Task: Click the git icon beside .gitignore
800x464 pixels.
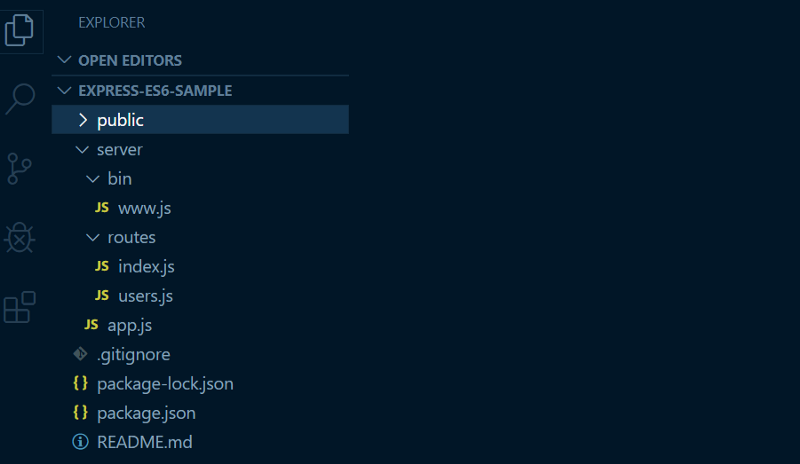Action: [x=80, y=354]
